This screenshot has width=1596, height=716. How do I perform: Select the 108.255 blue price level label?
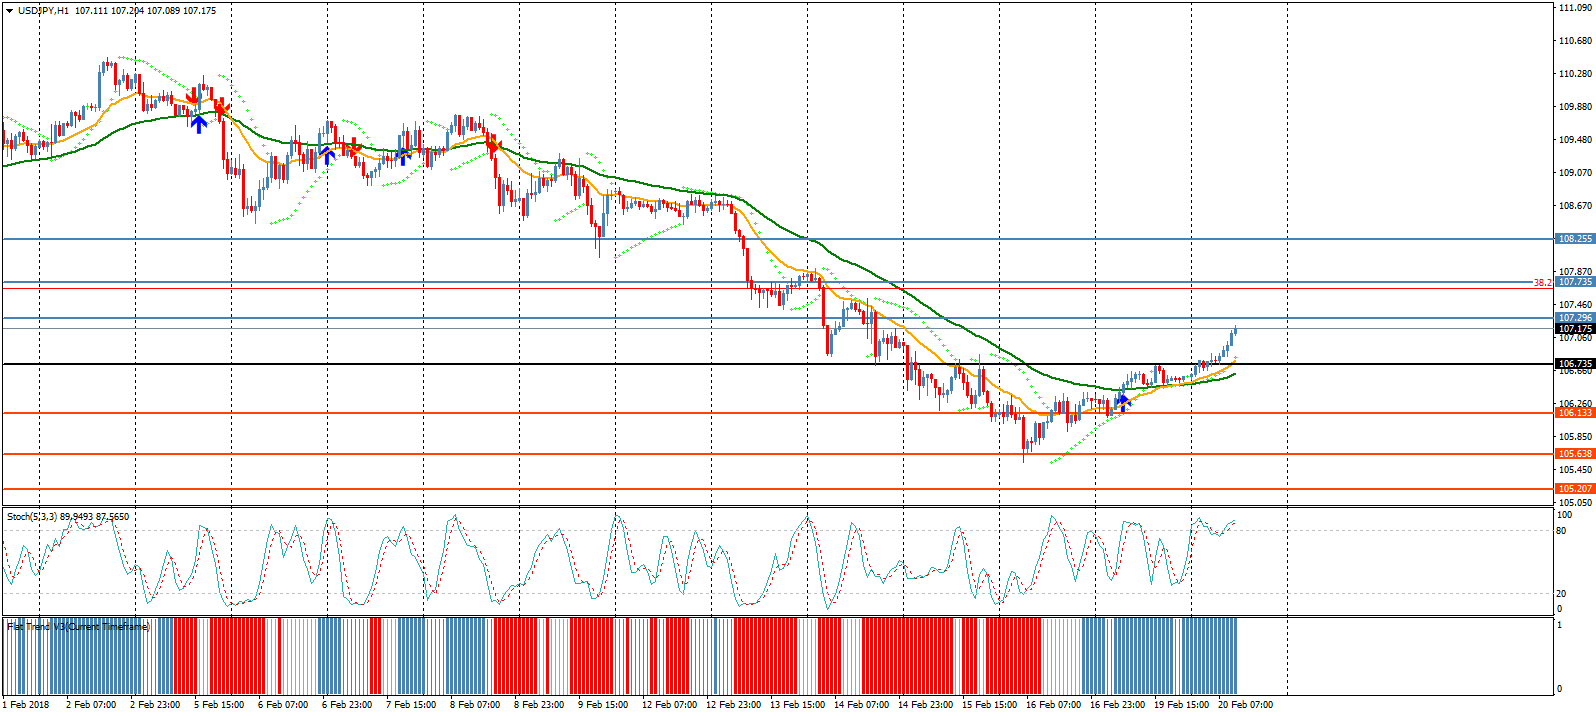point(1574,239)
